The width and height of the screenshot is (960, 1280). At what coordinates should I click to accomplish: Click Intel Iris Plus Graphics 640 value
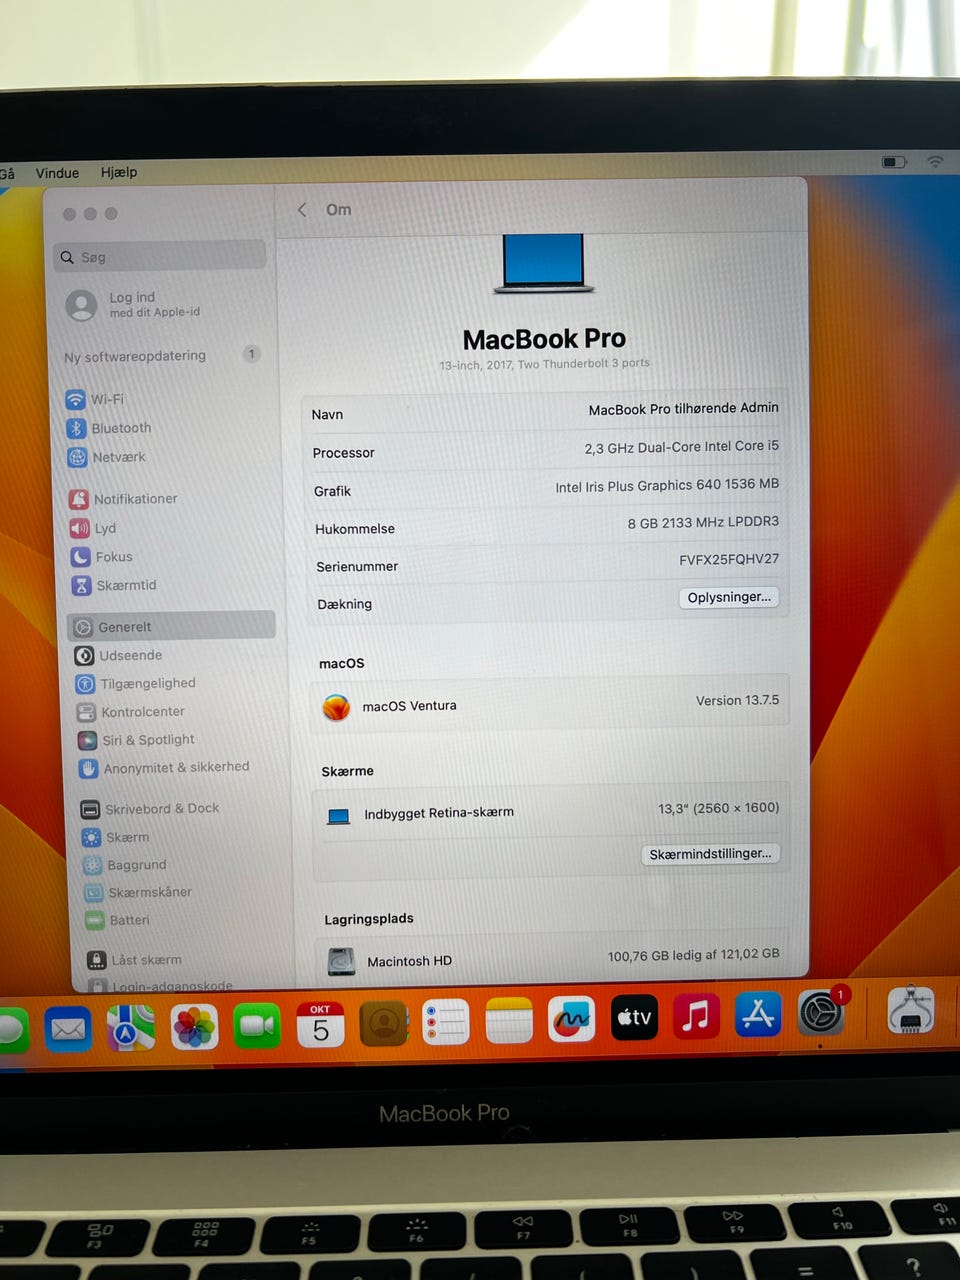click(x=667, y=486)
